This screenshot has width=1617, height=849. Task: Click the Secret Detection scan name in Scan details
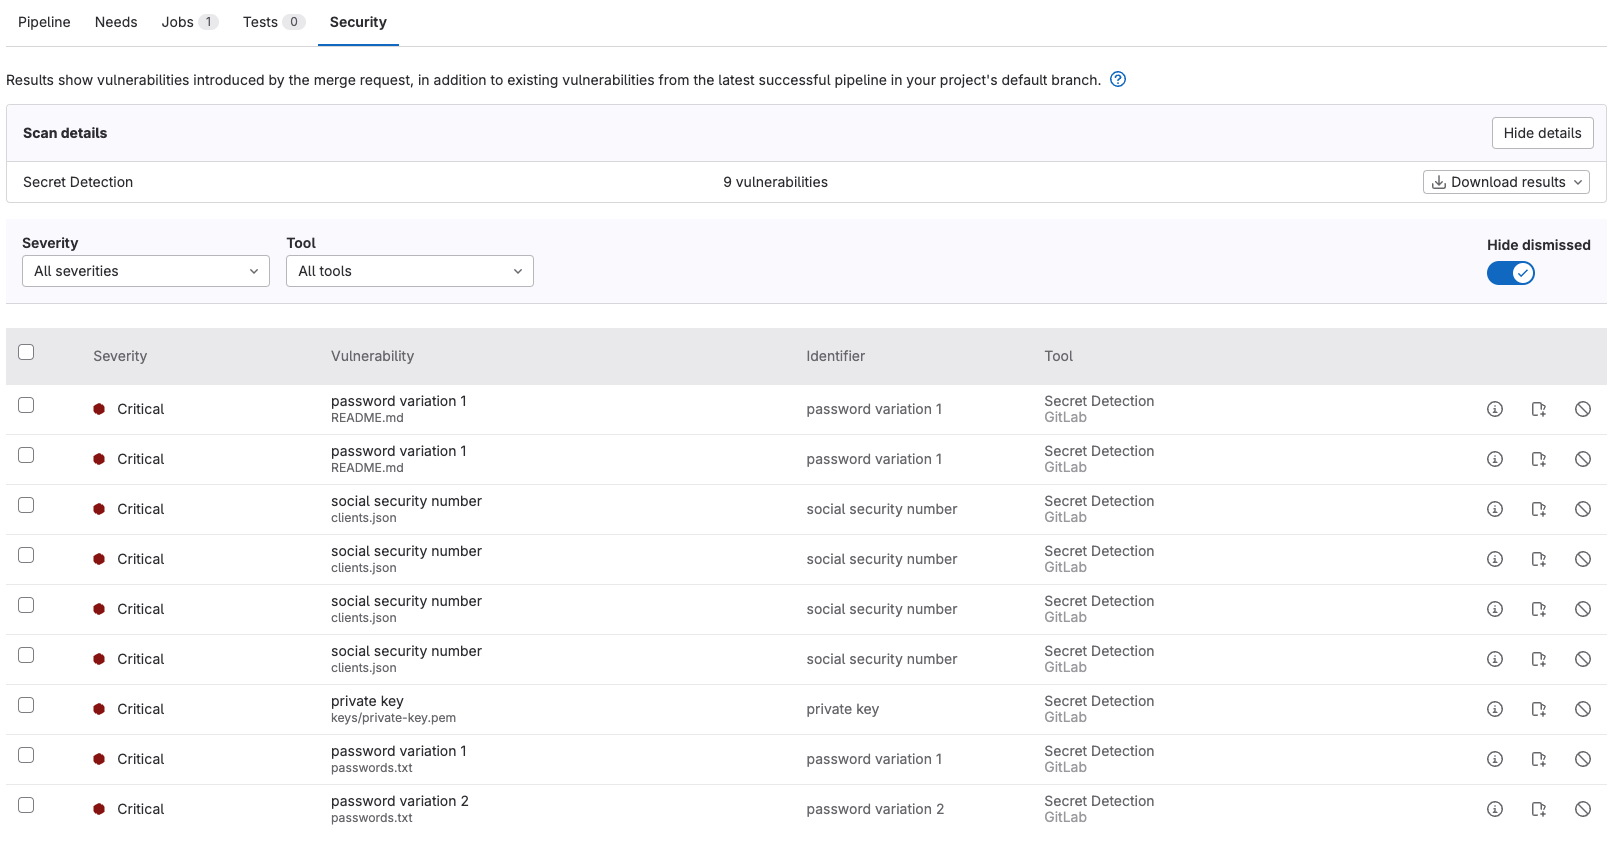(x=78, y=182)
